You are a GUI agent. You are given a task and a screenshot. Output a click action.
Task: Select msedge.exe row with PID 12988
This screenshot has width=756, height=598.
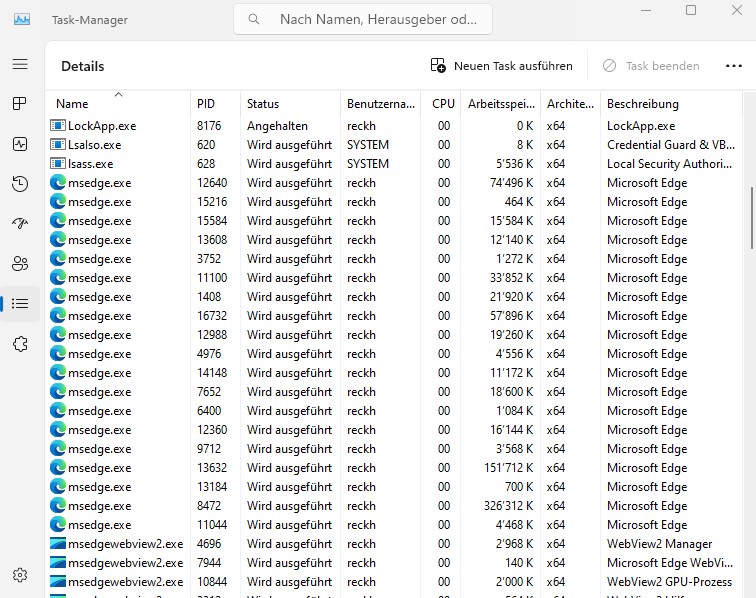(394, 335)
